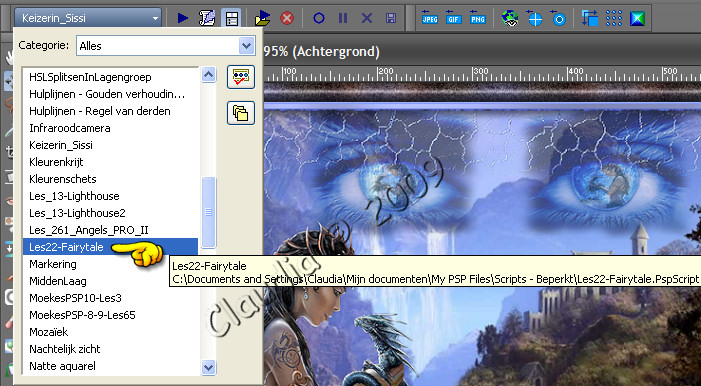Choose the MiddenLaag script

[110, 281]
